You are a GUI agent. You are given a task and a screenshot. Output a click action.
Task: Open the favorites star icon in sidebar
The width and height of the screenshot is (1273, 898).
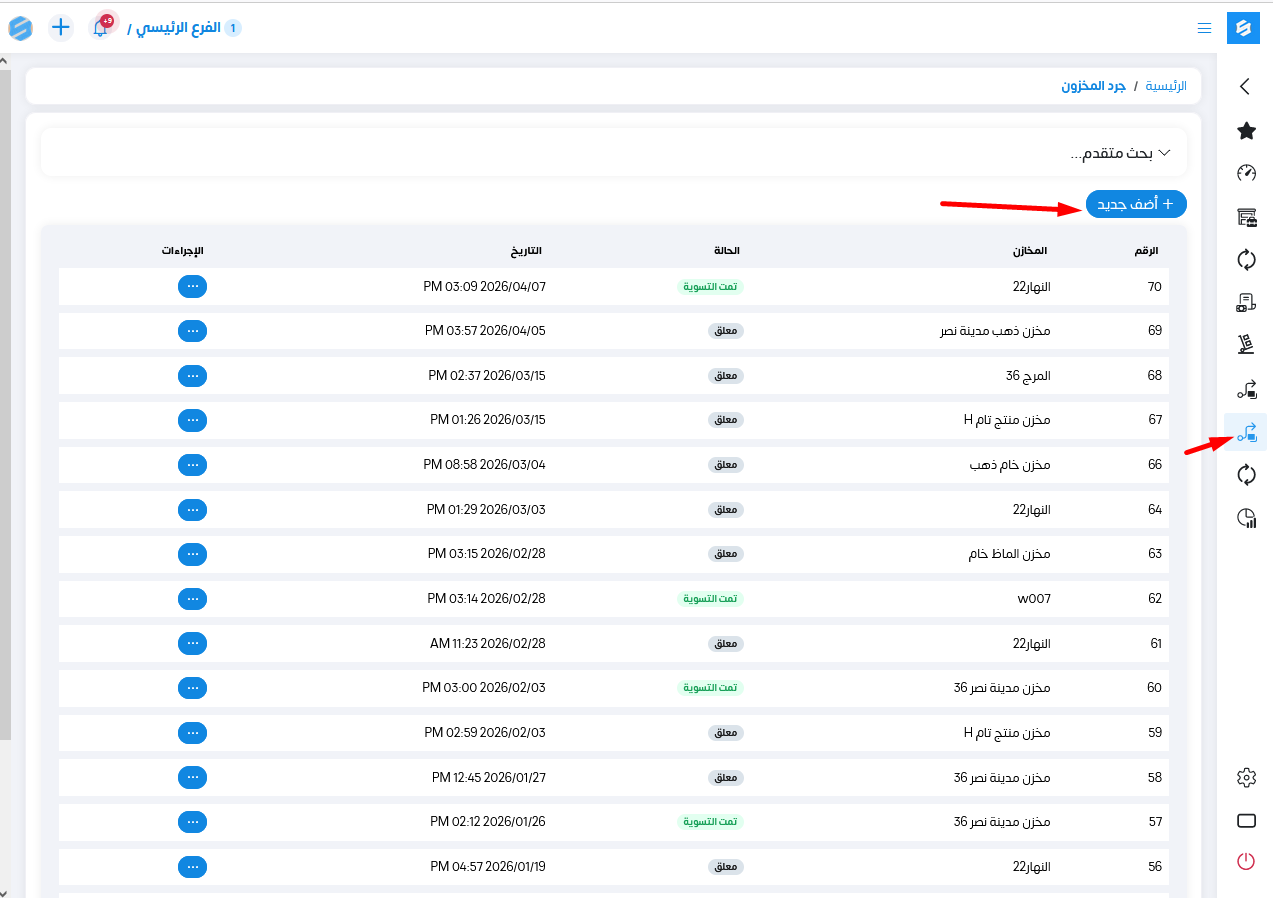(1246, 130)
